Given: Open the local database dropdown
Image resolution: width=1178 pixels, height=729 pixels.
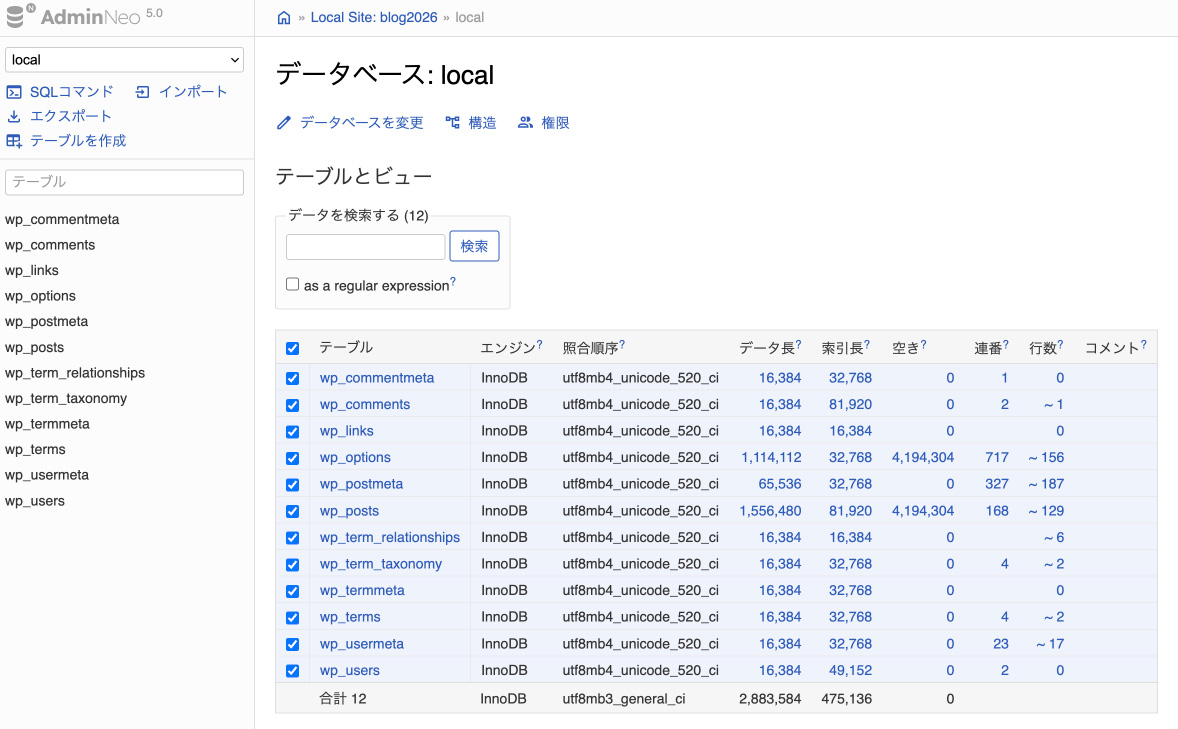Looking at the screenshot, I should pos(124,60).
